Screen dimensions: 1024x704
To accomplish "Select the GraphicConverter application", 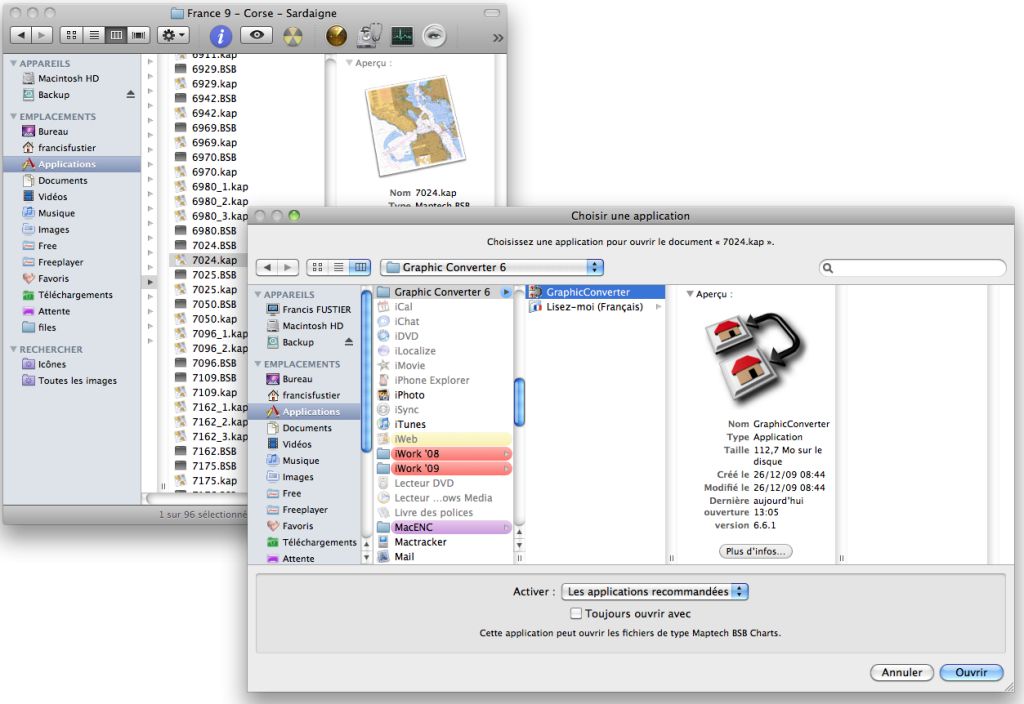I will [x=596, y=292].
